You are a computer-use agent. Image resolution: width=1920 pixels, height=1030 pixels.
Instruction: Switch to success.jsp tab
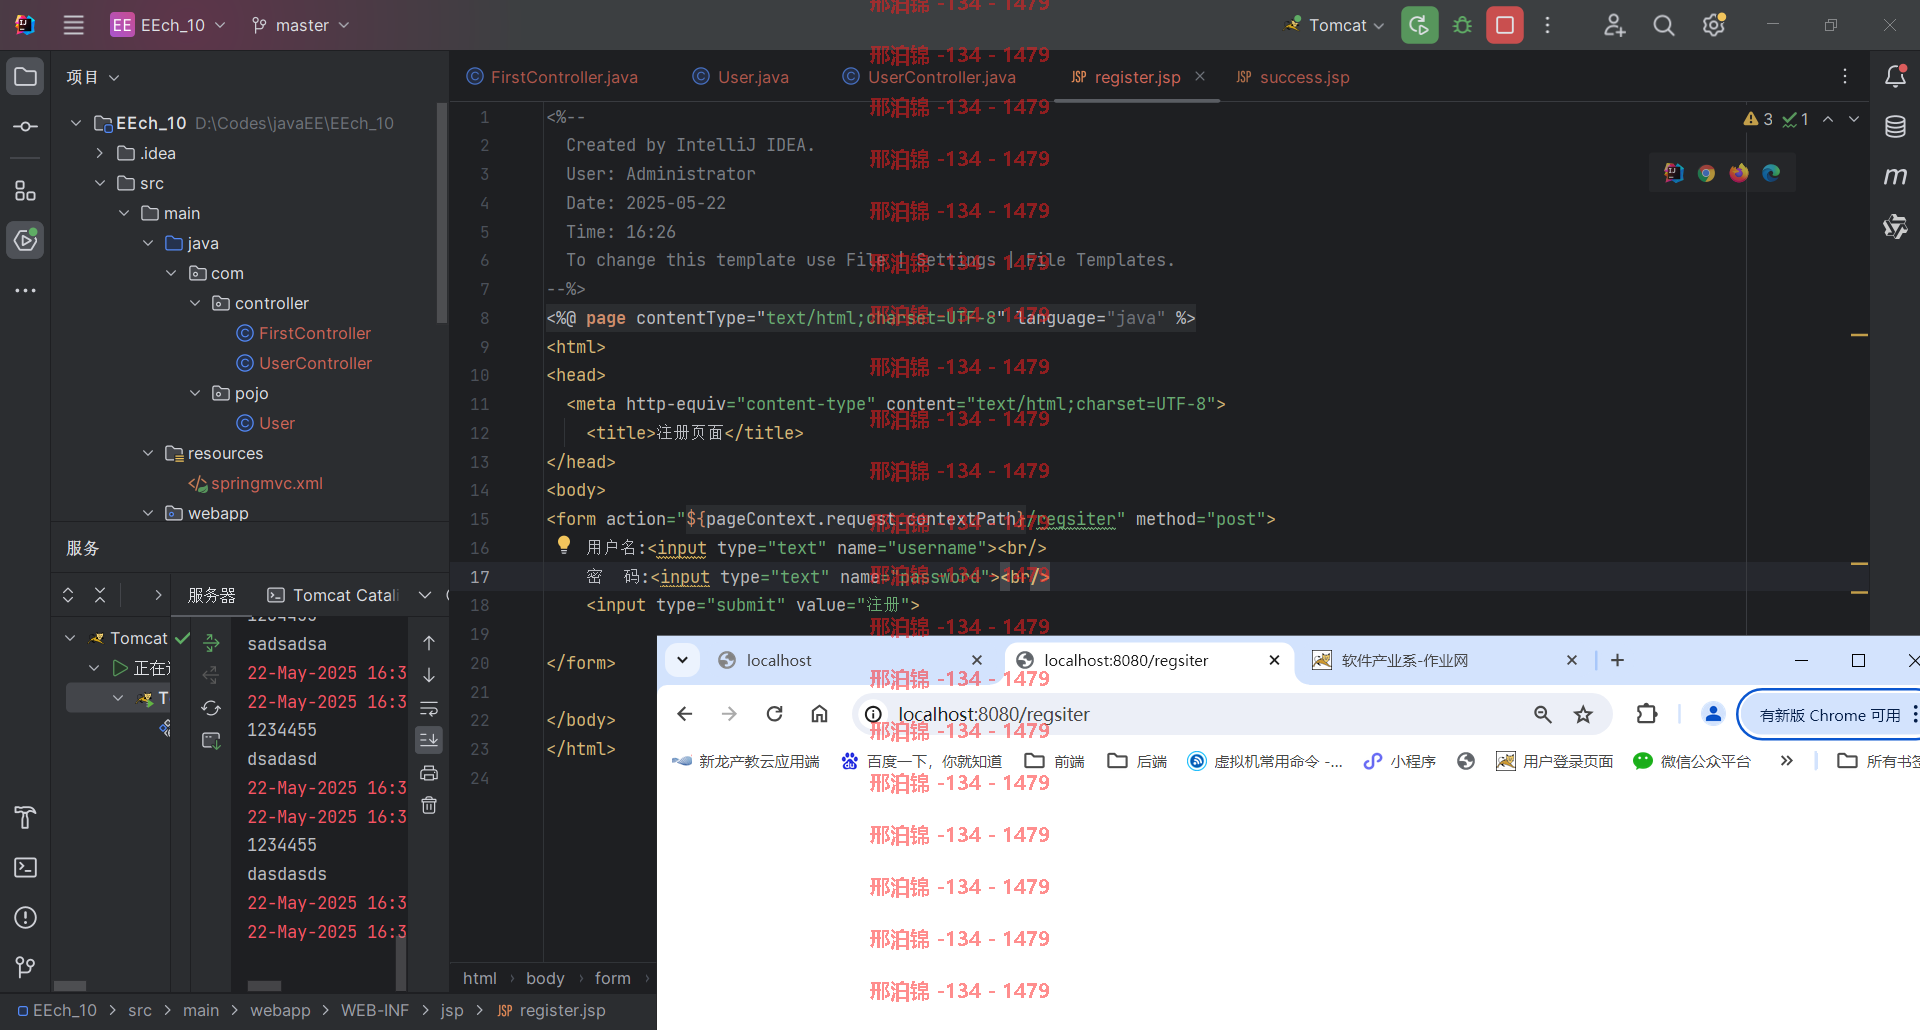pyautogui.click(x=1293, y=77)
